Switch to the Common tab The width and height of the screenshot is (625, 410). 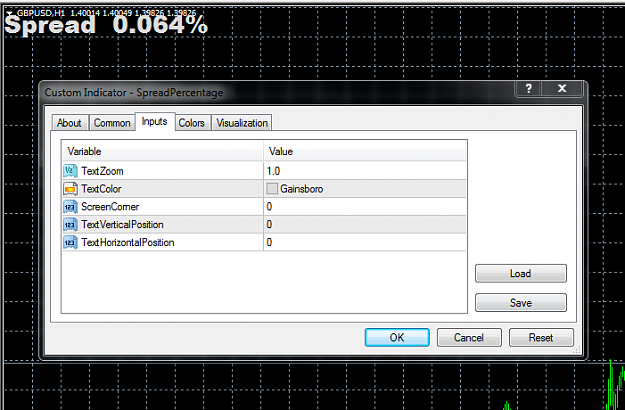click(x=112, y=123)
